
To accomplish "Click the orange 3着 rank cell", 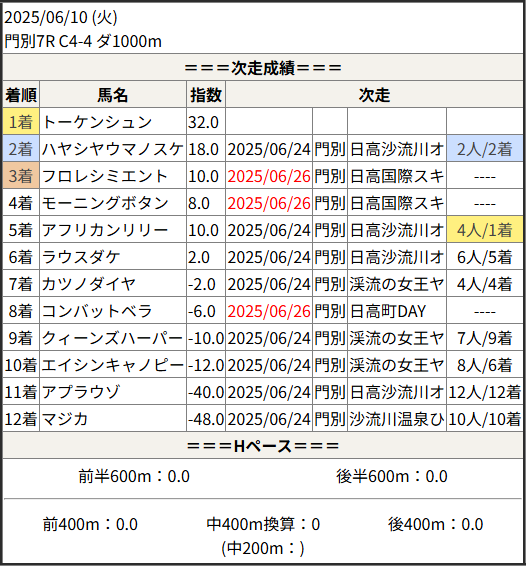I will 21,176.
